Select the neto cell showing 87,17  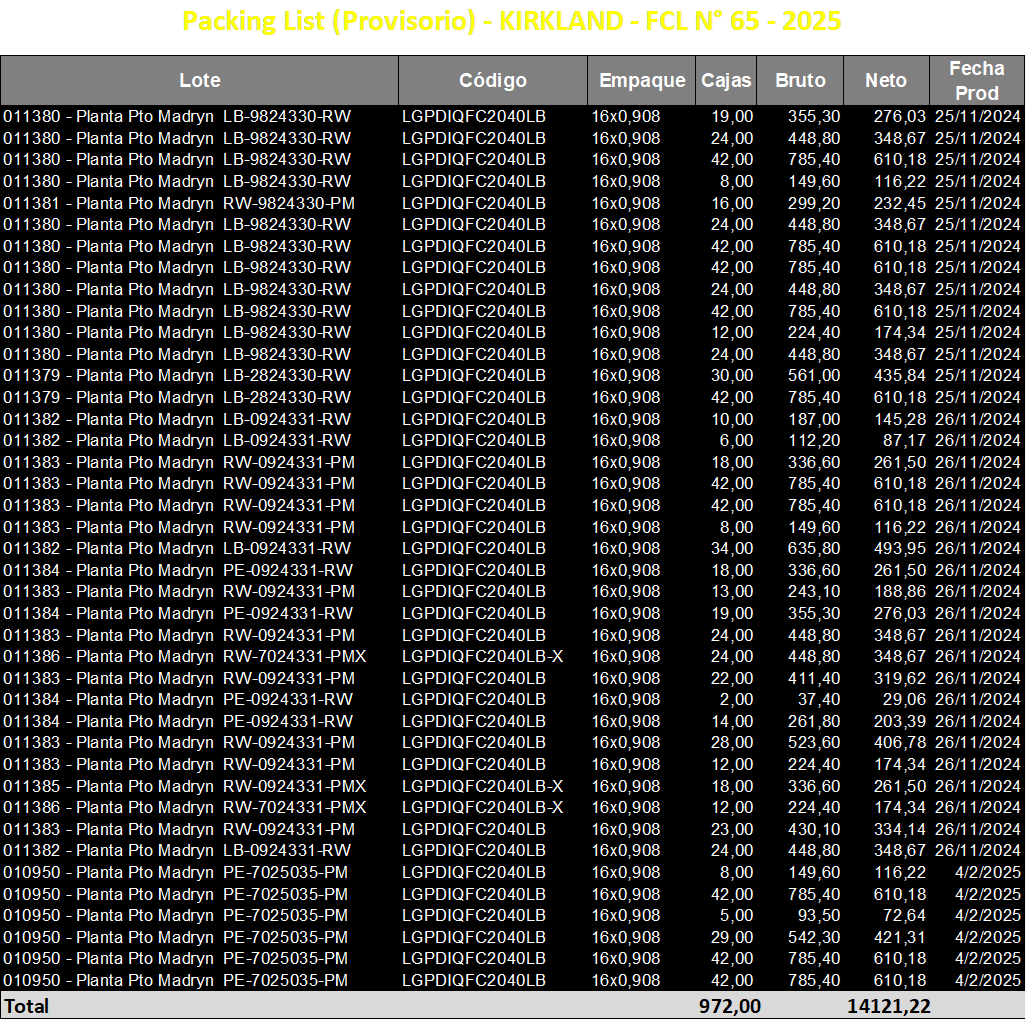point(904,440)
